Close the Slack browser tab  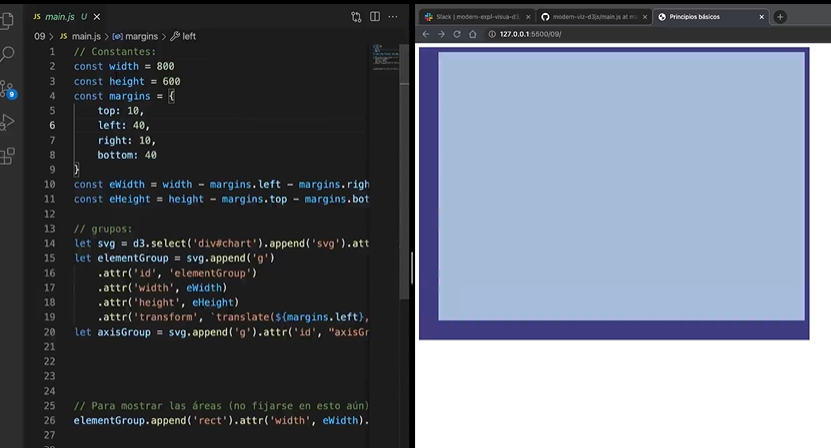[528, 17]
